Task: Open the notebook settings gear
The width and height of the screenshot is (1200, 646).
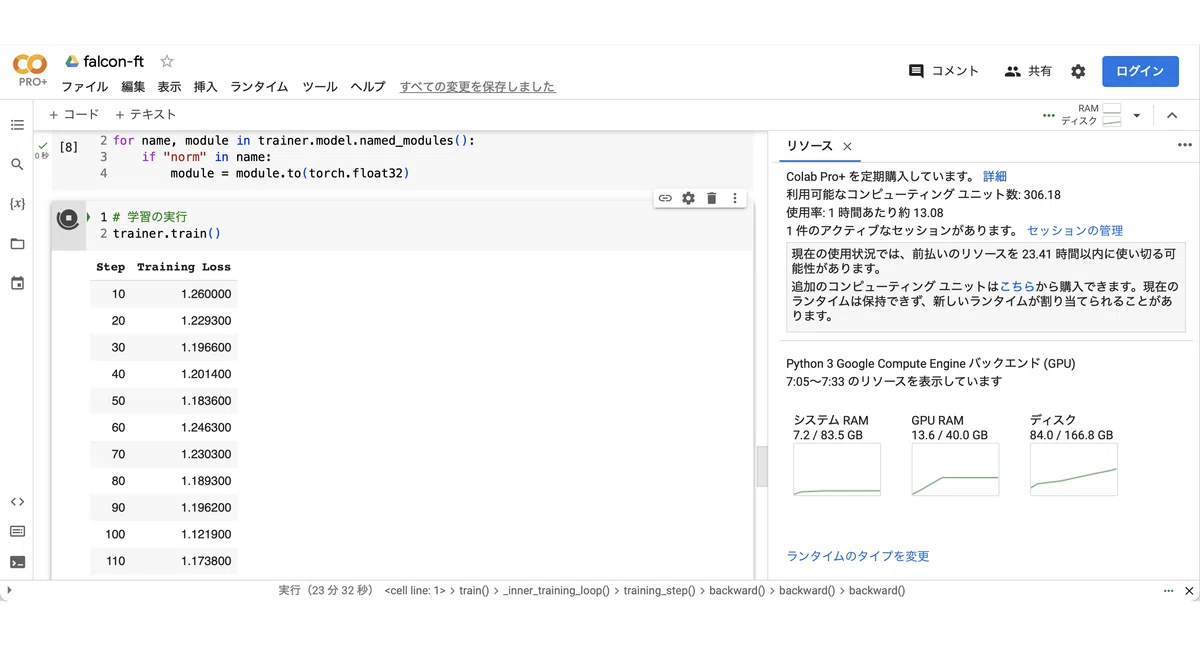Action: pos(1078,71)
